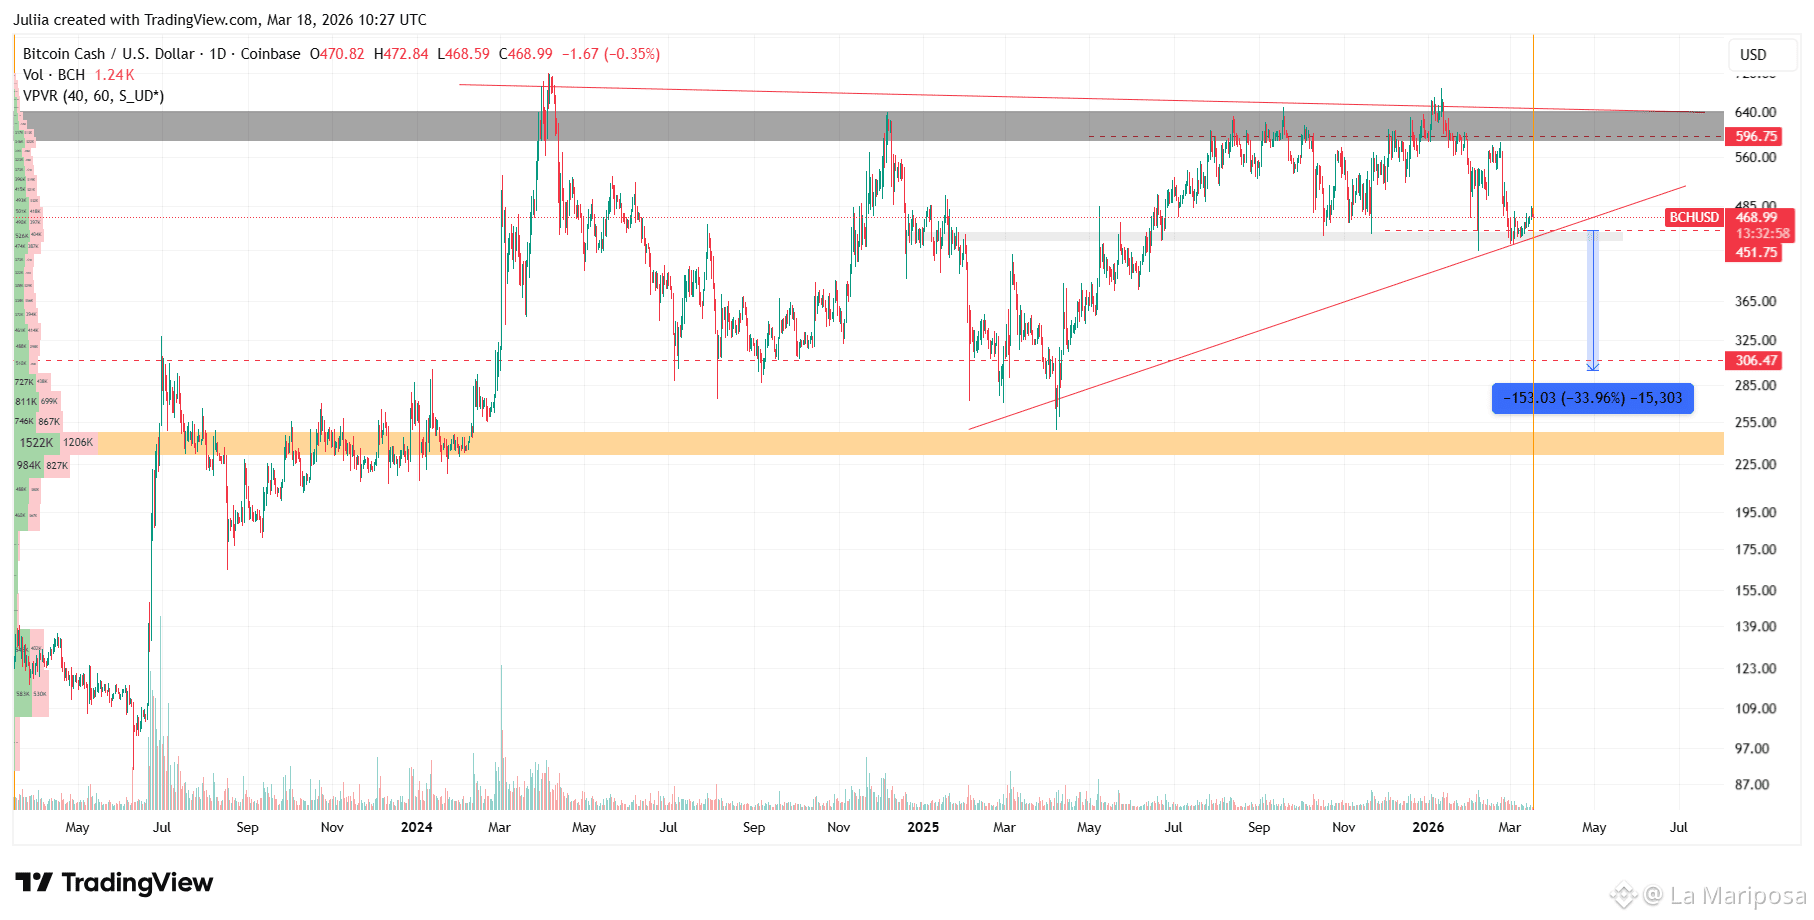
Task: Click the 139.00 price axis label
Action: 1756,626
